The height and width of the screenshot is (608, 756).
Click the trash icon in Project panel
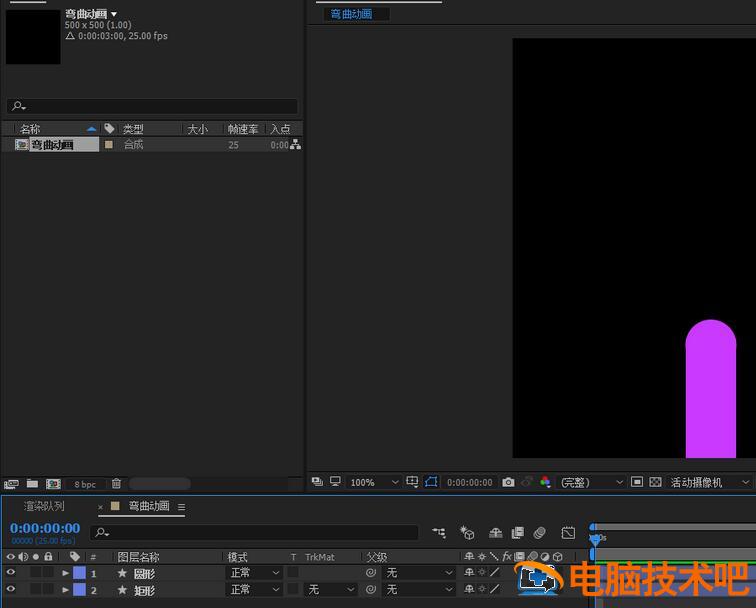116,484
